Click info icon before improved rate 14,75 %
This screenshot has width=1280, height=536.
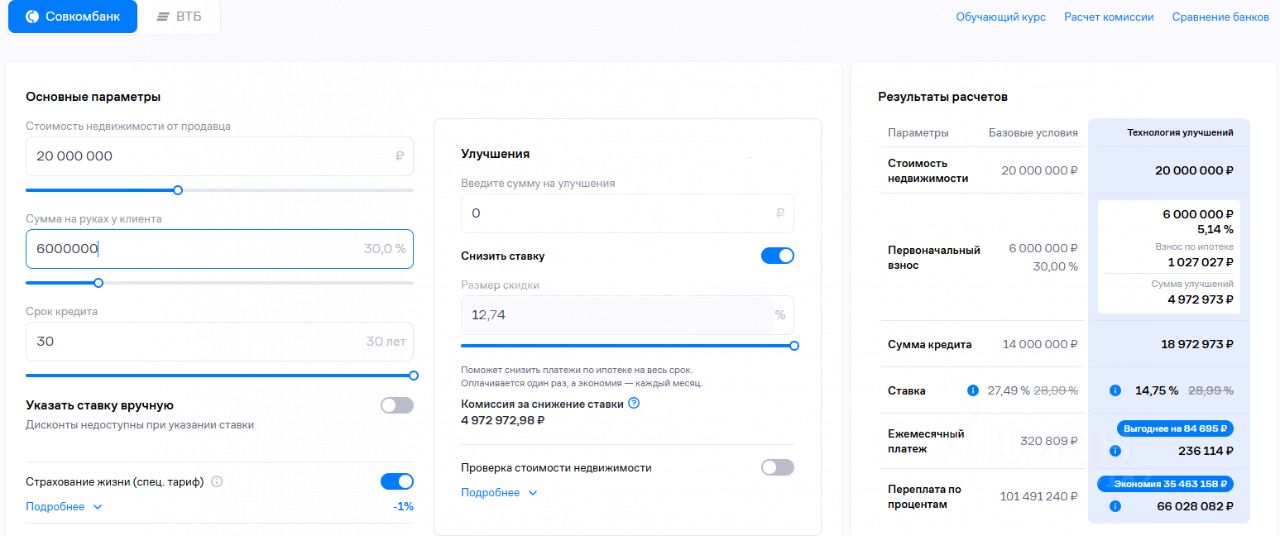click(1115, 391)
